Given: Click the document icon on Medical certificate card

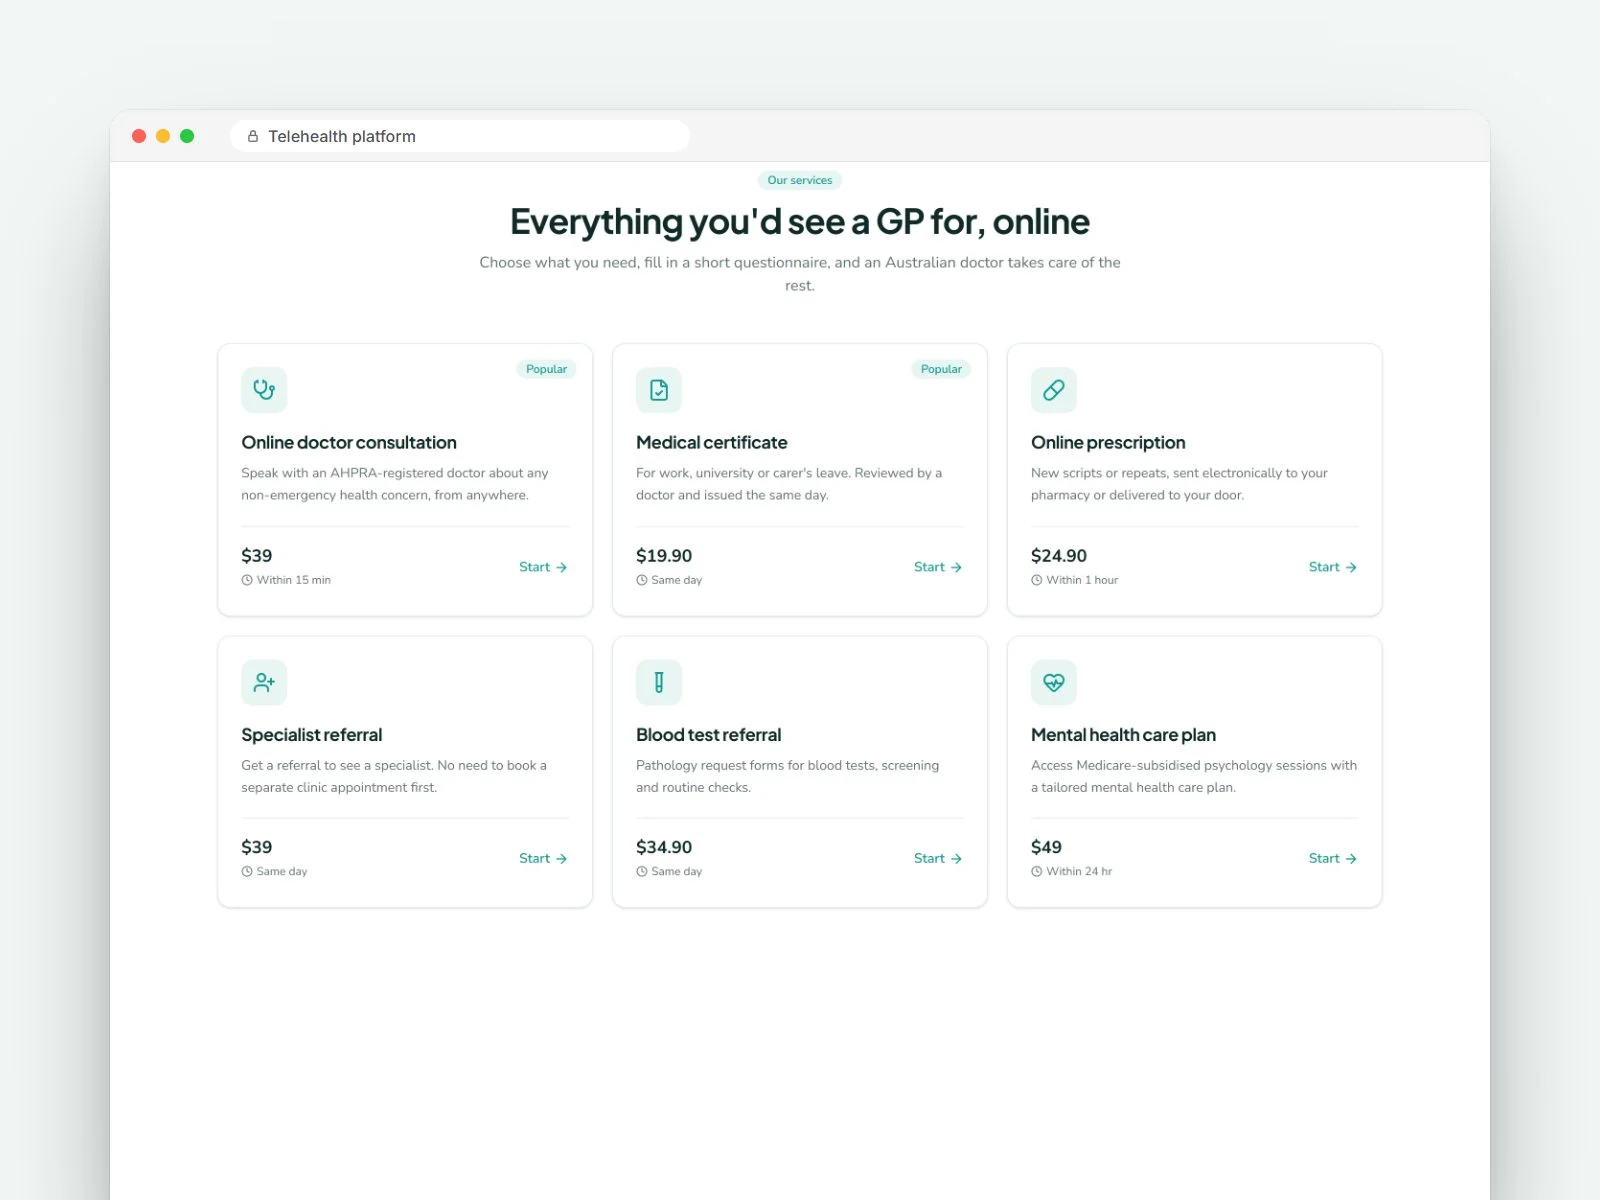Looking at the screenshot, I should click(x=659, y=390).
